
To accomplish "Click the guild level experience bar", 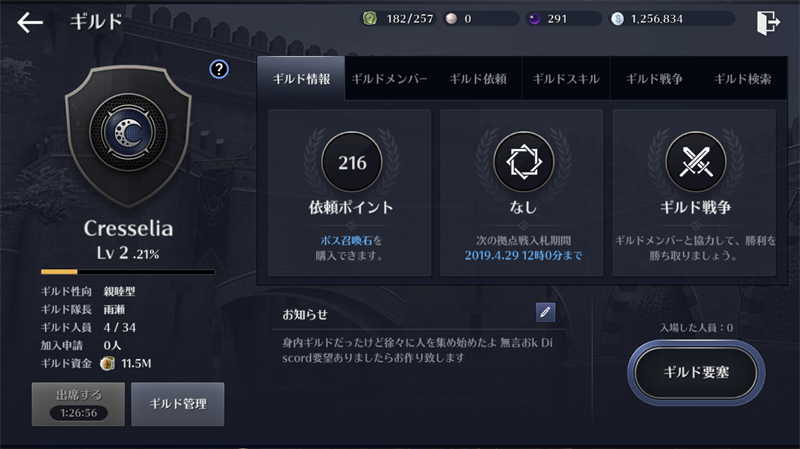I will click(128, 272).
